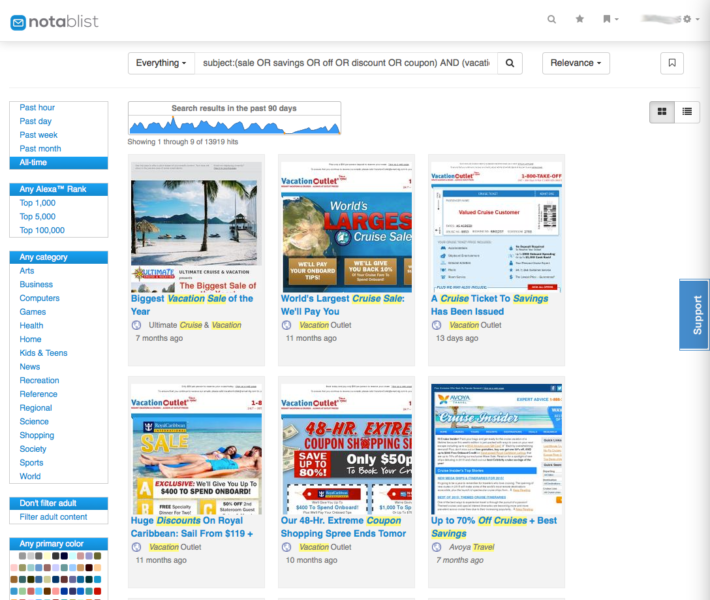Open 'Biggest Vacation Sale of the Year' title
The height and width of the screenshot is (600, 710).
pos(192,305)
